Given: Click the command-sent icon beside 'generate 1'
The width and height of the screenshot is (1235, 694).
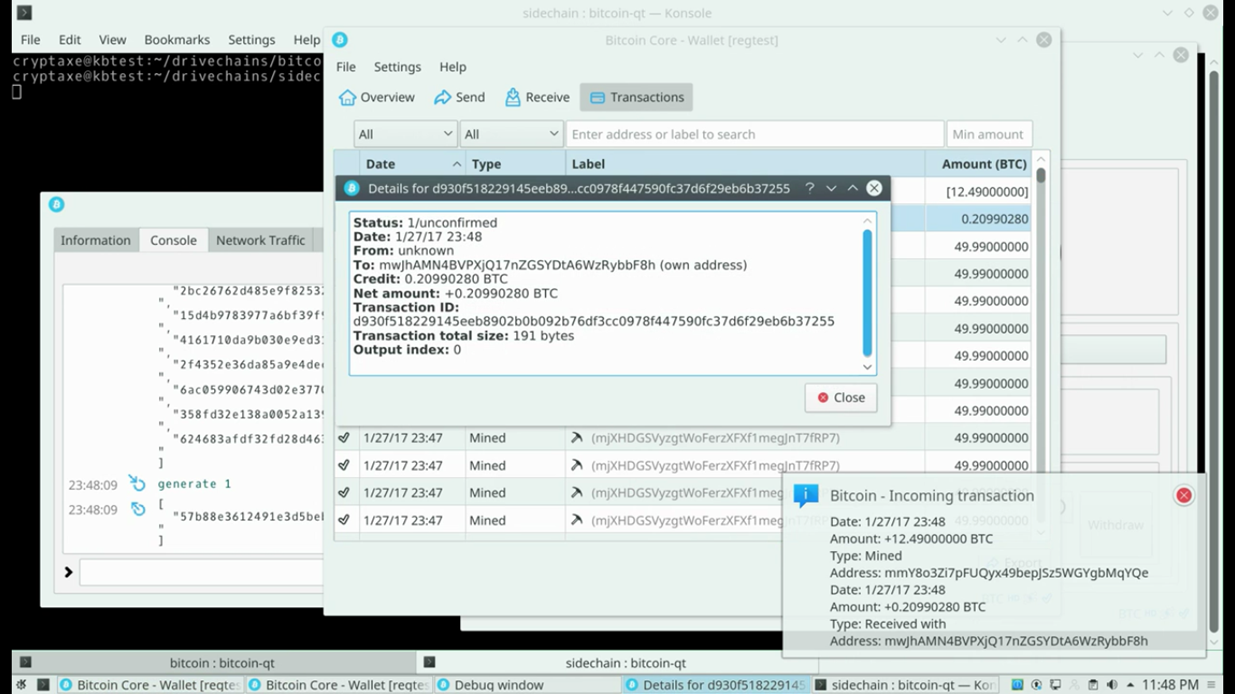Looking at the screenshot, I should point(137,484).
